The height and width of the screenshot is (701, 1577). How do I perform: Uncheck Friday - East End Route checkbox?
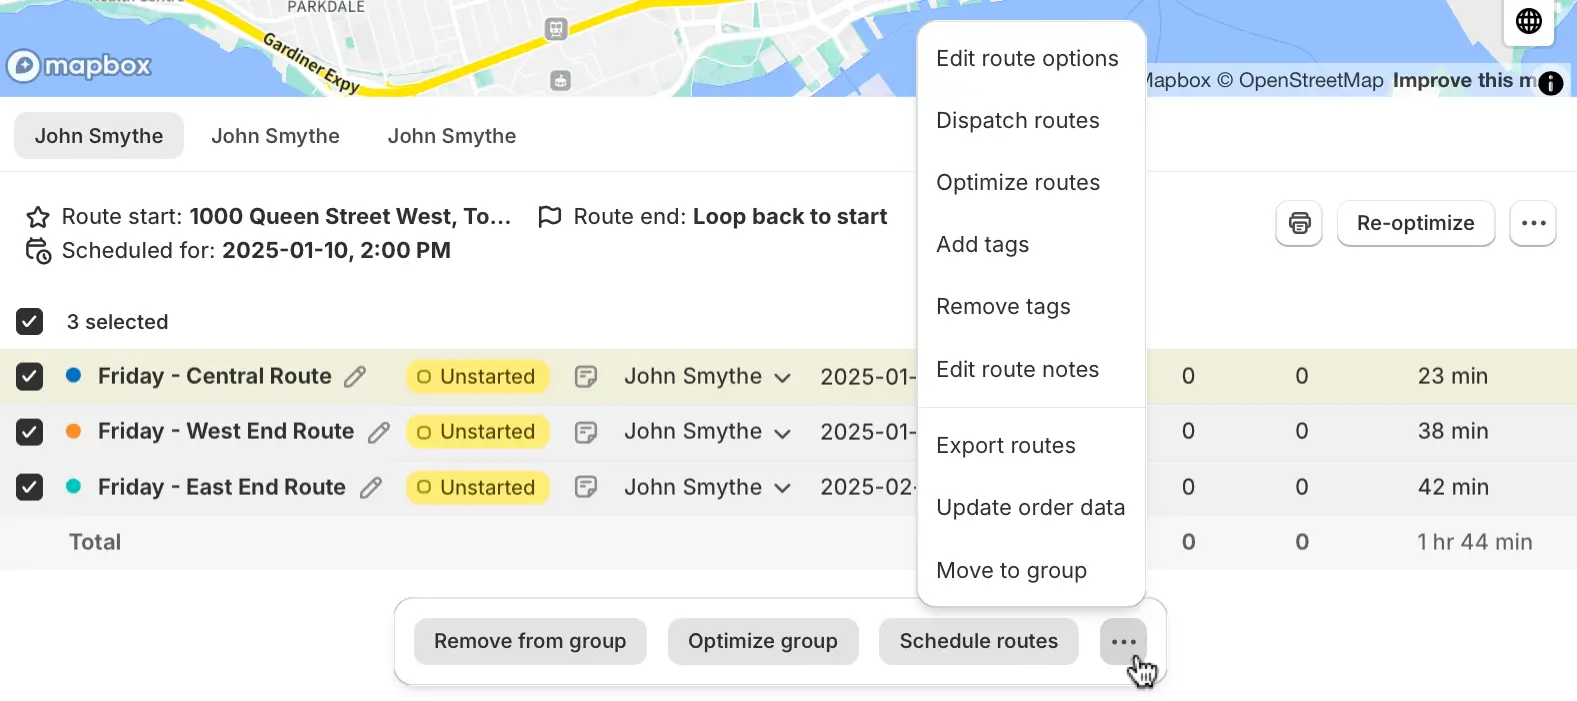pos(30,487)
